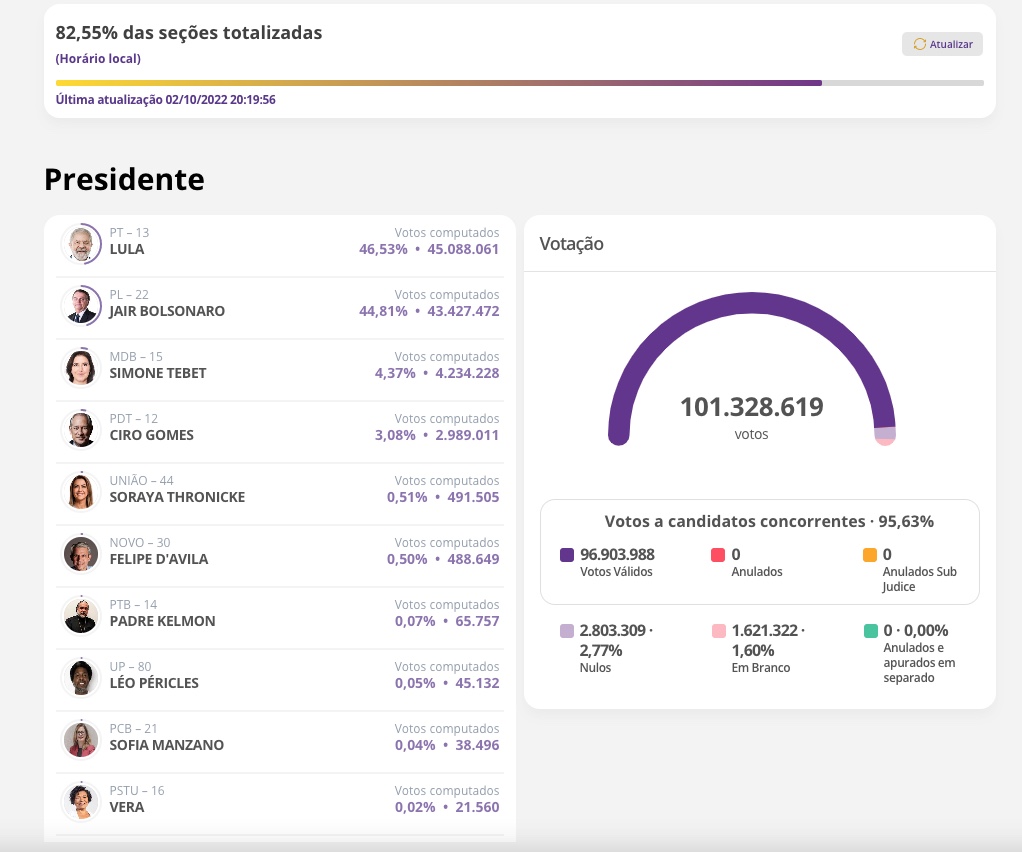Click Léo Péricles' candidate photo
Screen dimensions: 1022x852
coord(80,677)
